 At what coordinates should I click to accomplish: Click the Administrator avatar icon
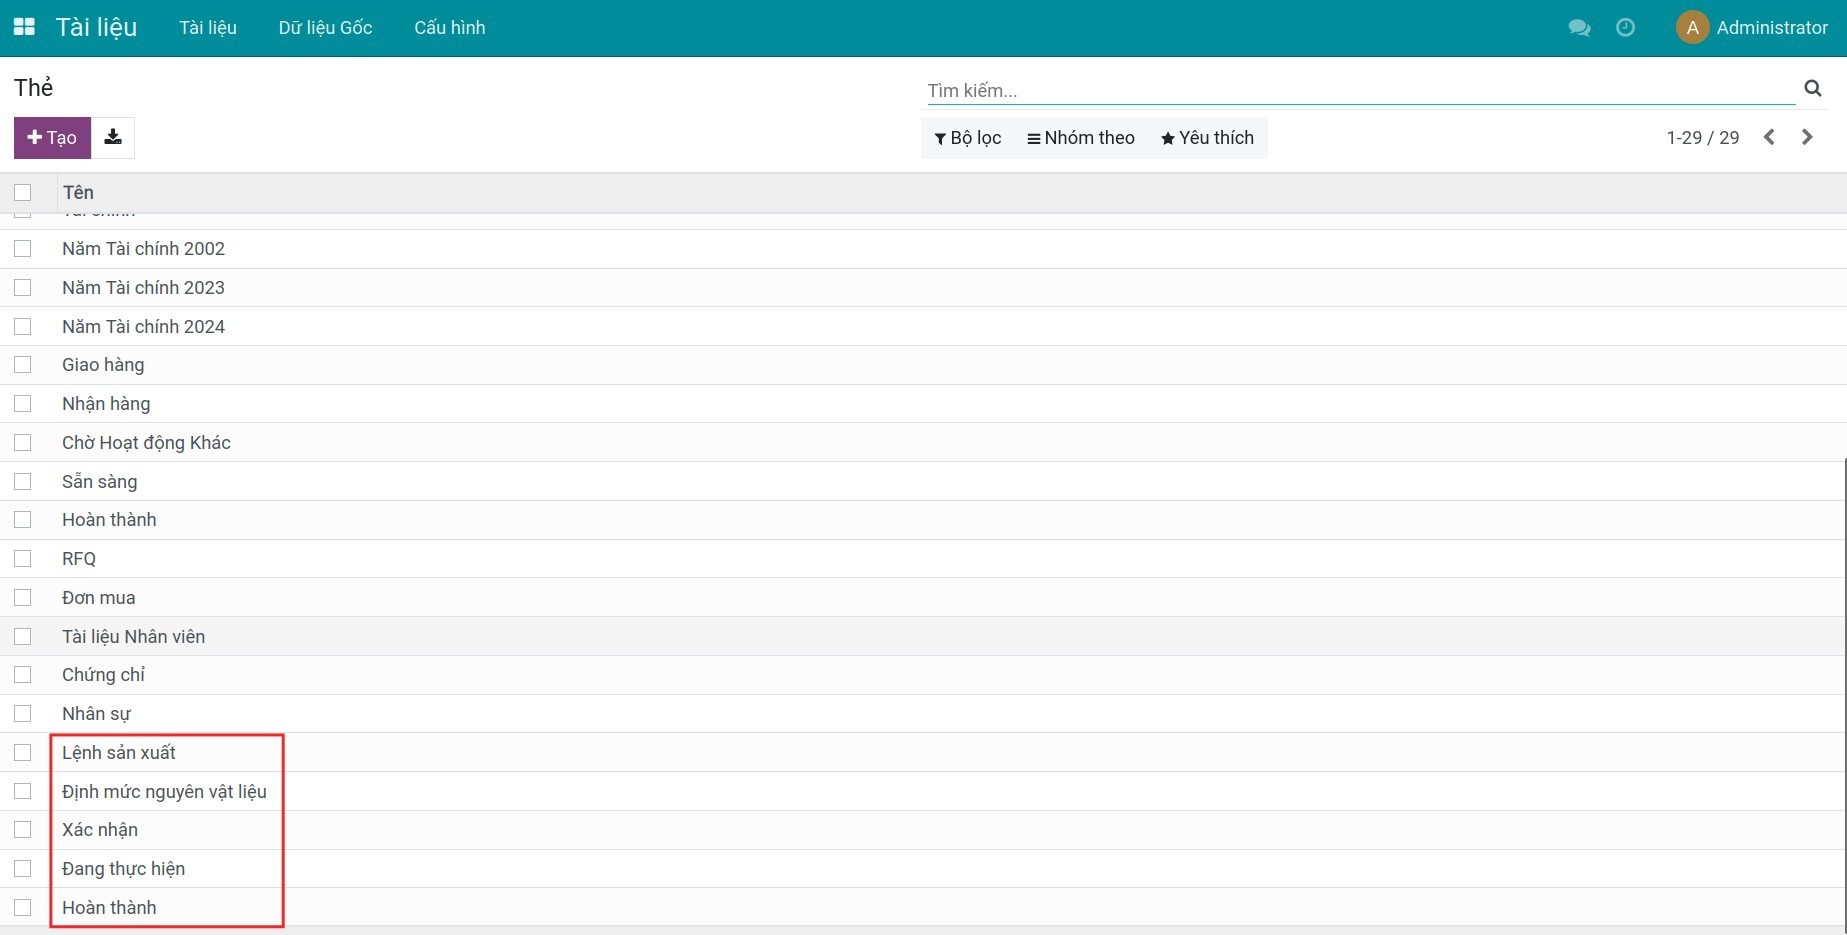[1692, 28]
